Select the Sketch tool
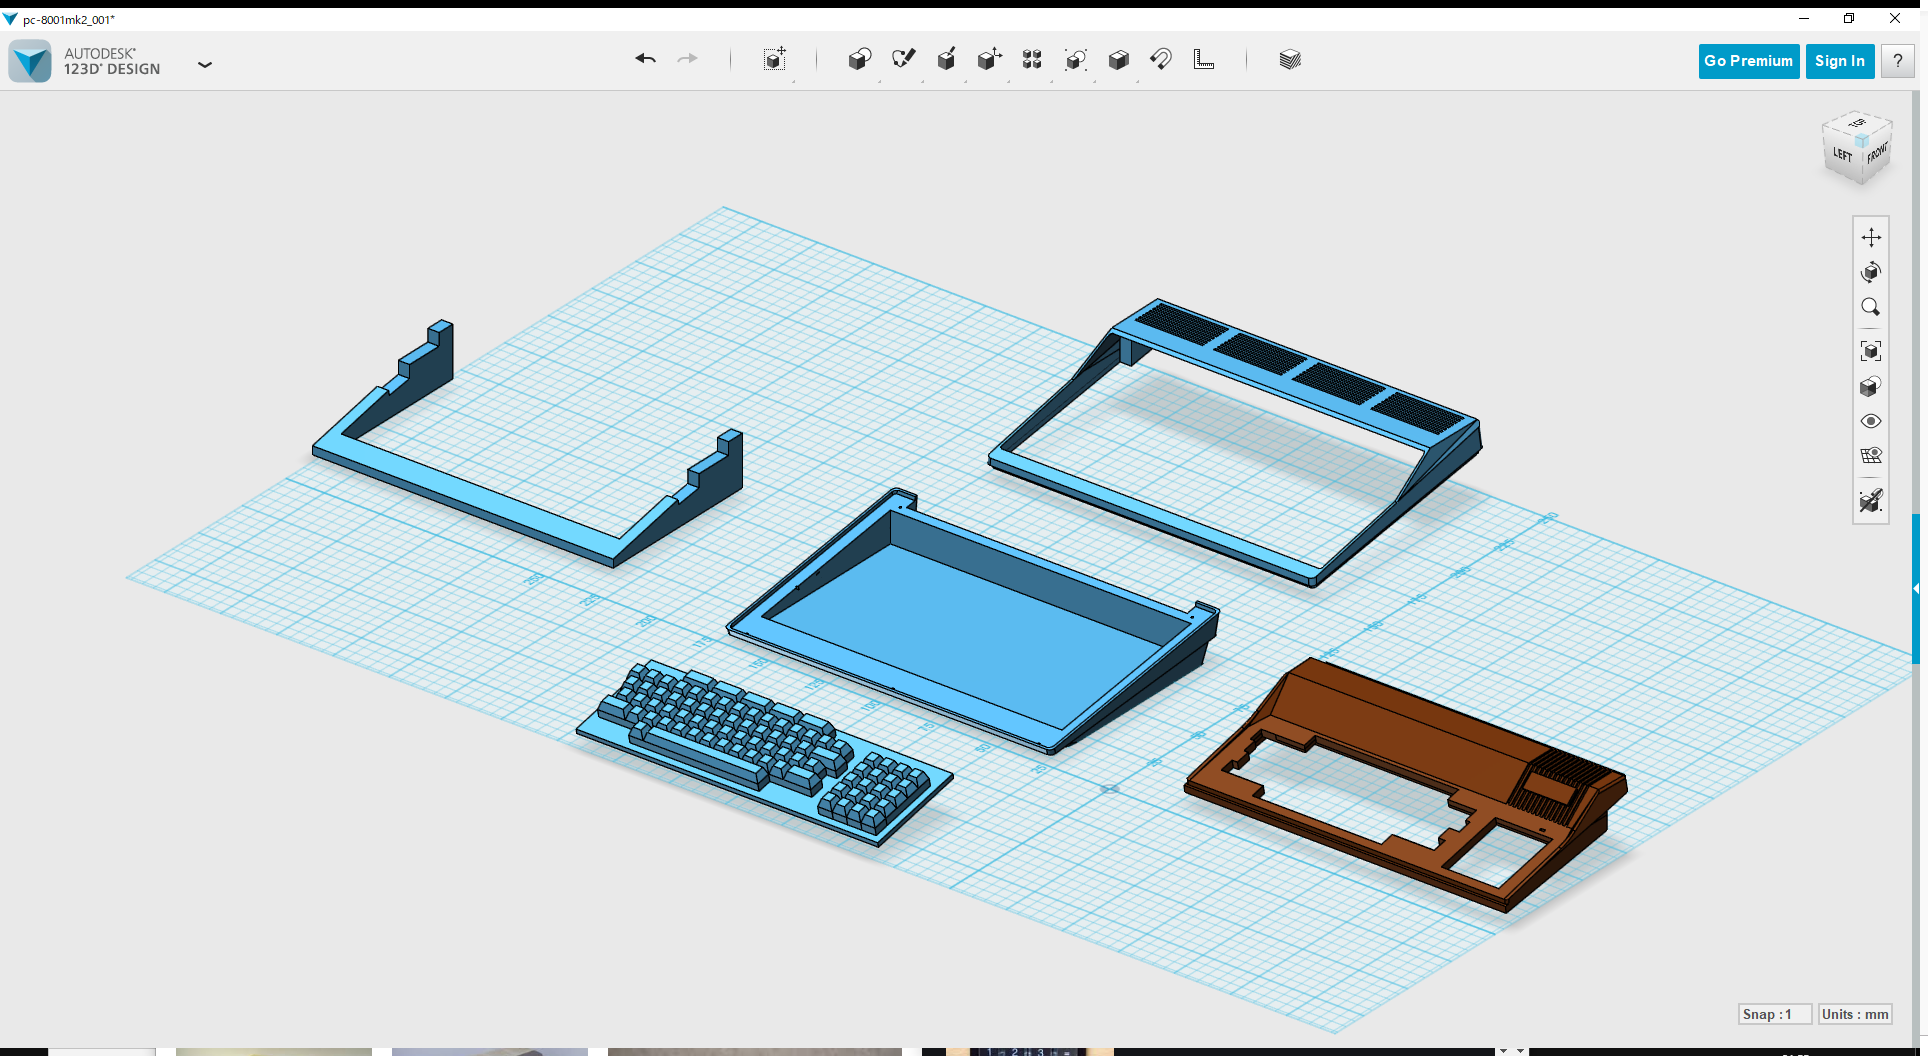Screen dimensions: 1928x1056 [x=904, y=60]
